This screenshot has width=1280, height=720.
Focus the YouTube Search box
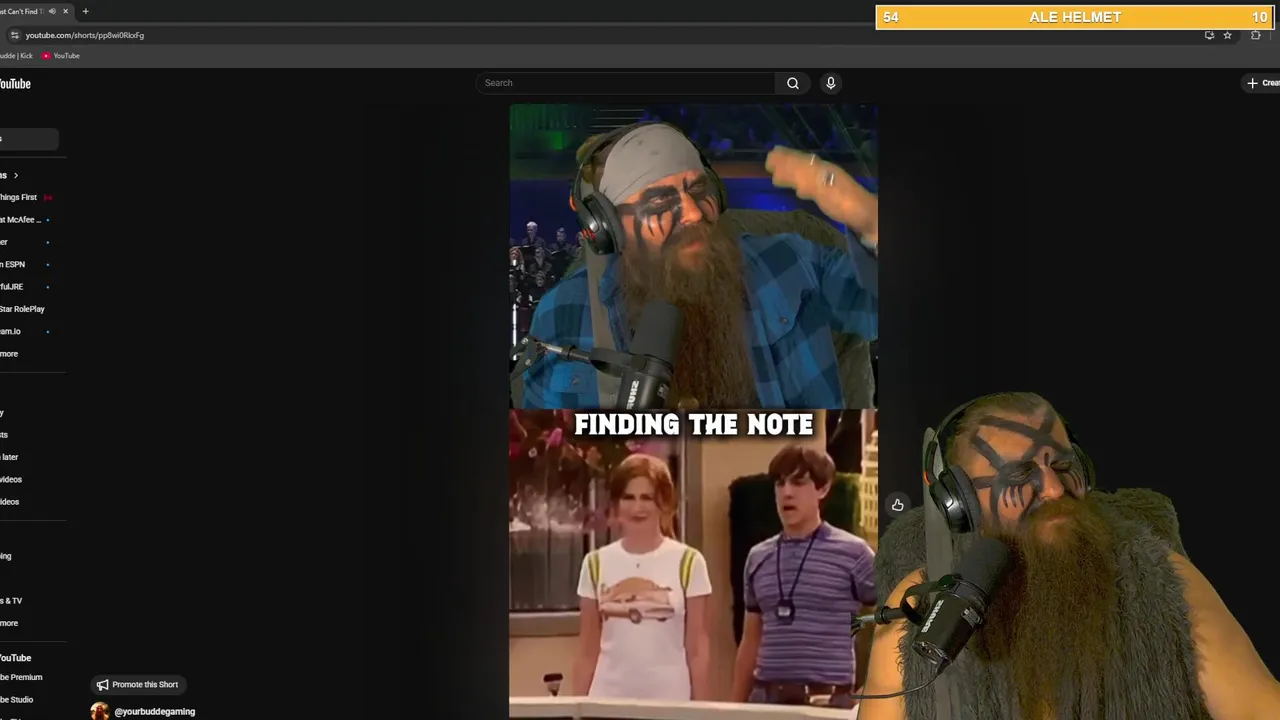[625, 83]
